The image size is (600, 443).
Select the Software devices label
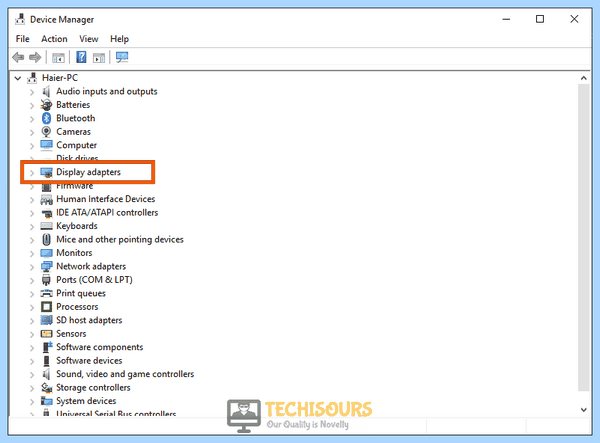[89, 360]
